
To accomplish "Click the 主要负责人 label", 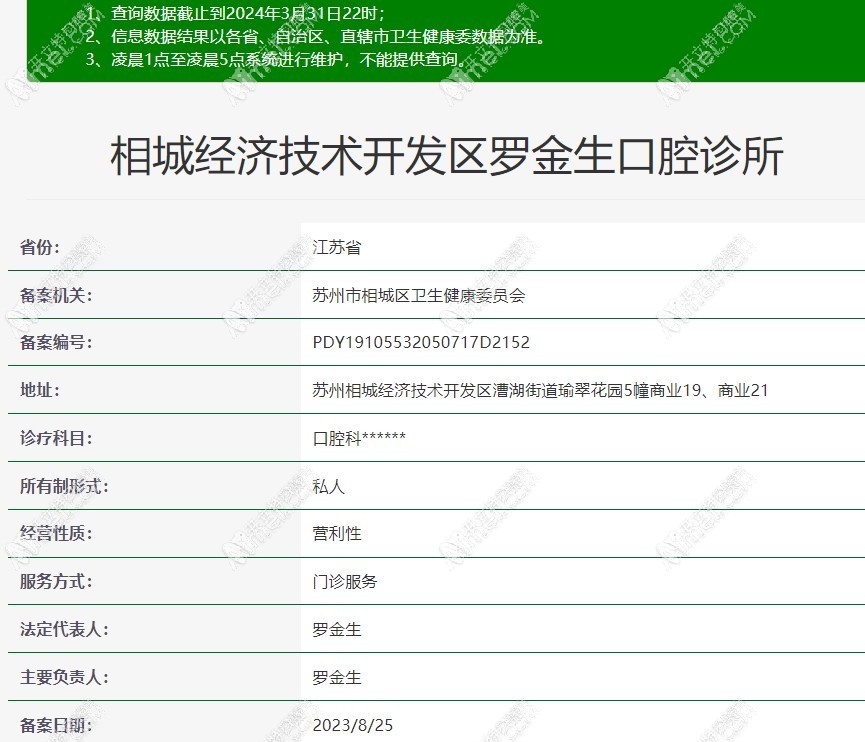I will [x=64, y=677].
